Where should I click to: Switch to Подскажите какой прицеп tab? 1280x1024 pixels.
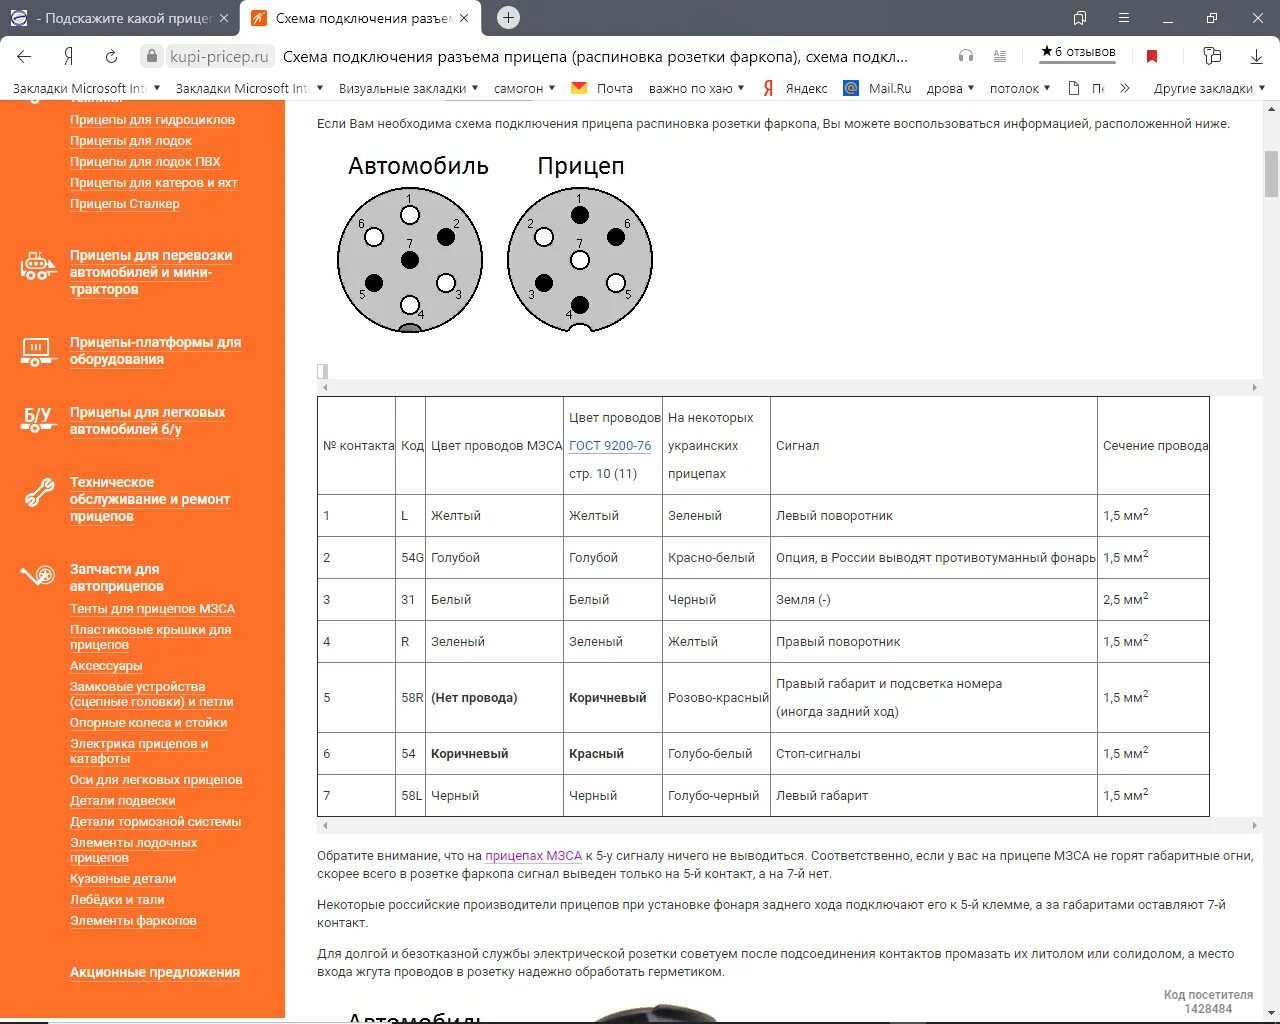tap(120, 18)
